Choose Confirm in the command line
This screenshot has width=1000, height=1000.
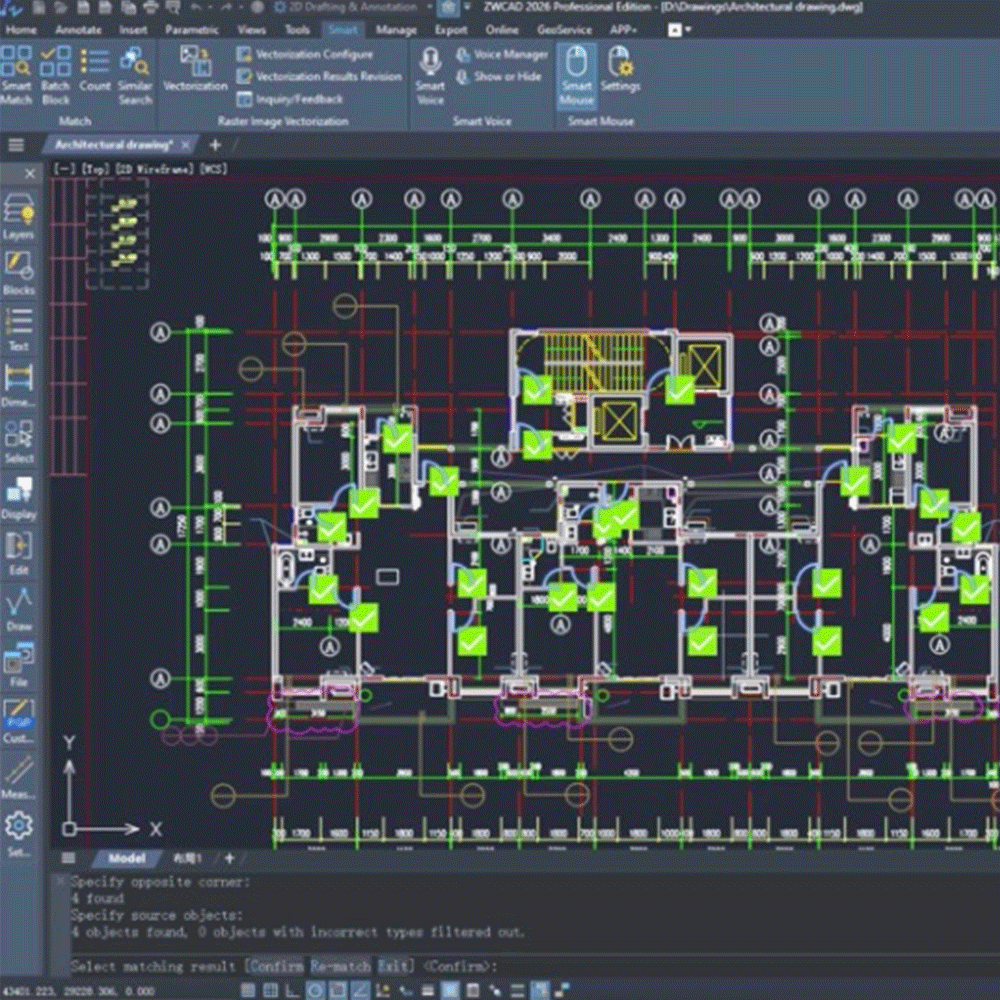pyautogui.click(x=276, y=966)
